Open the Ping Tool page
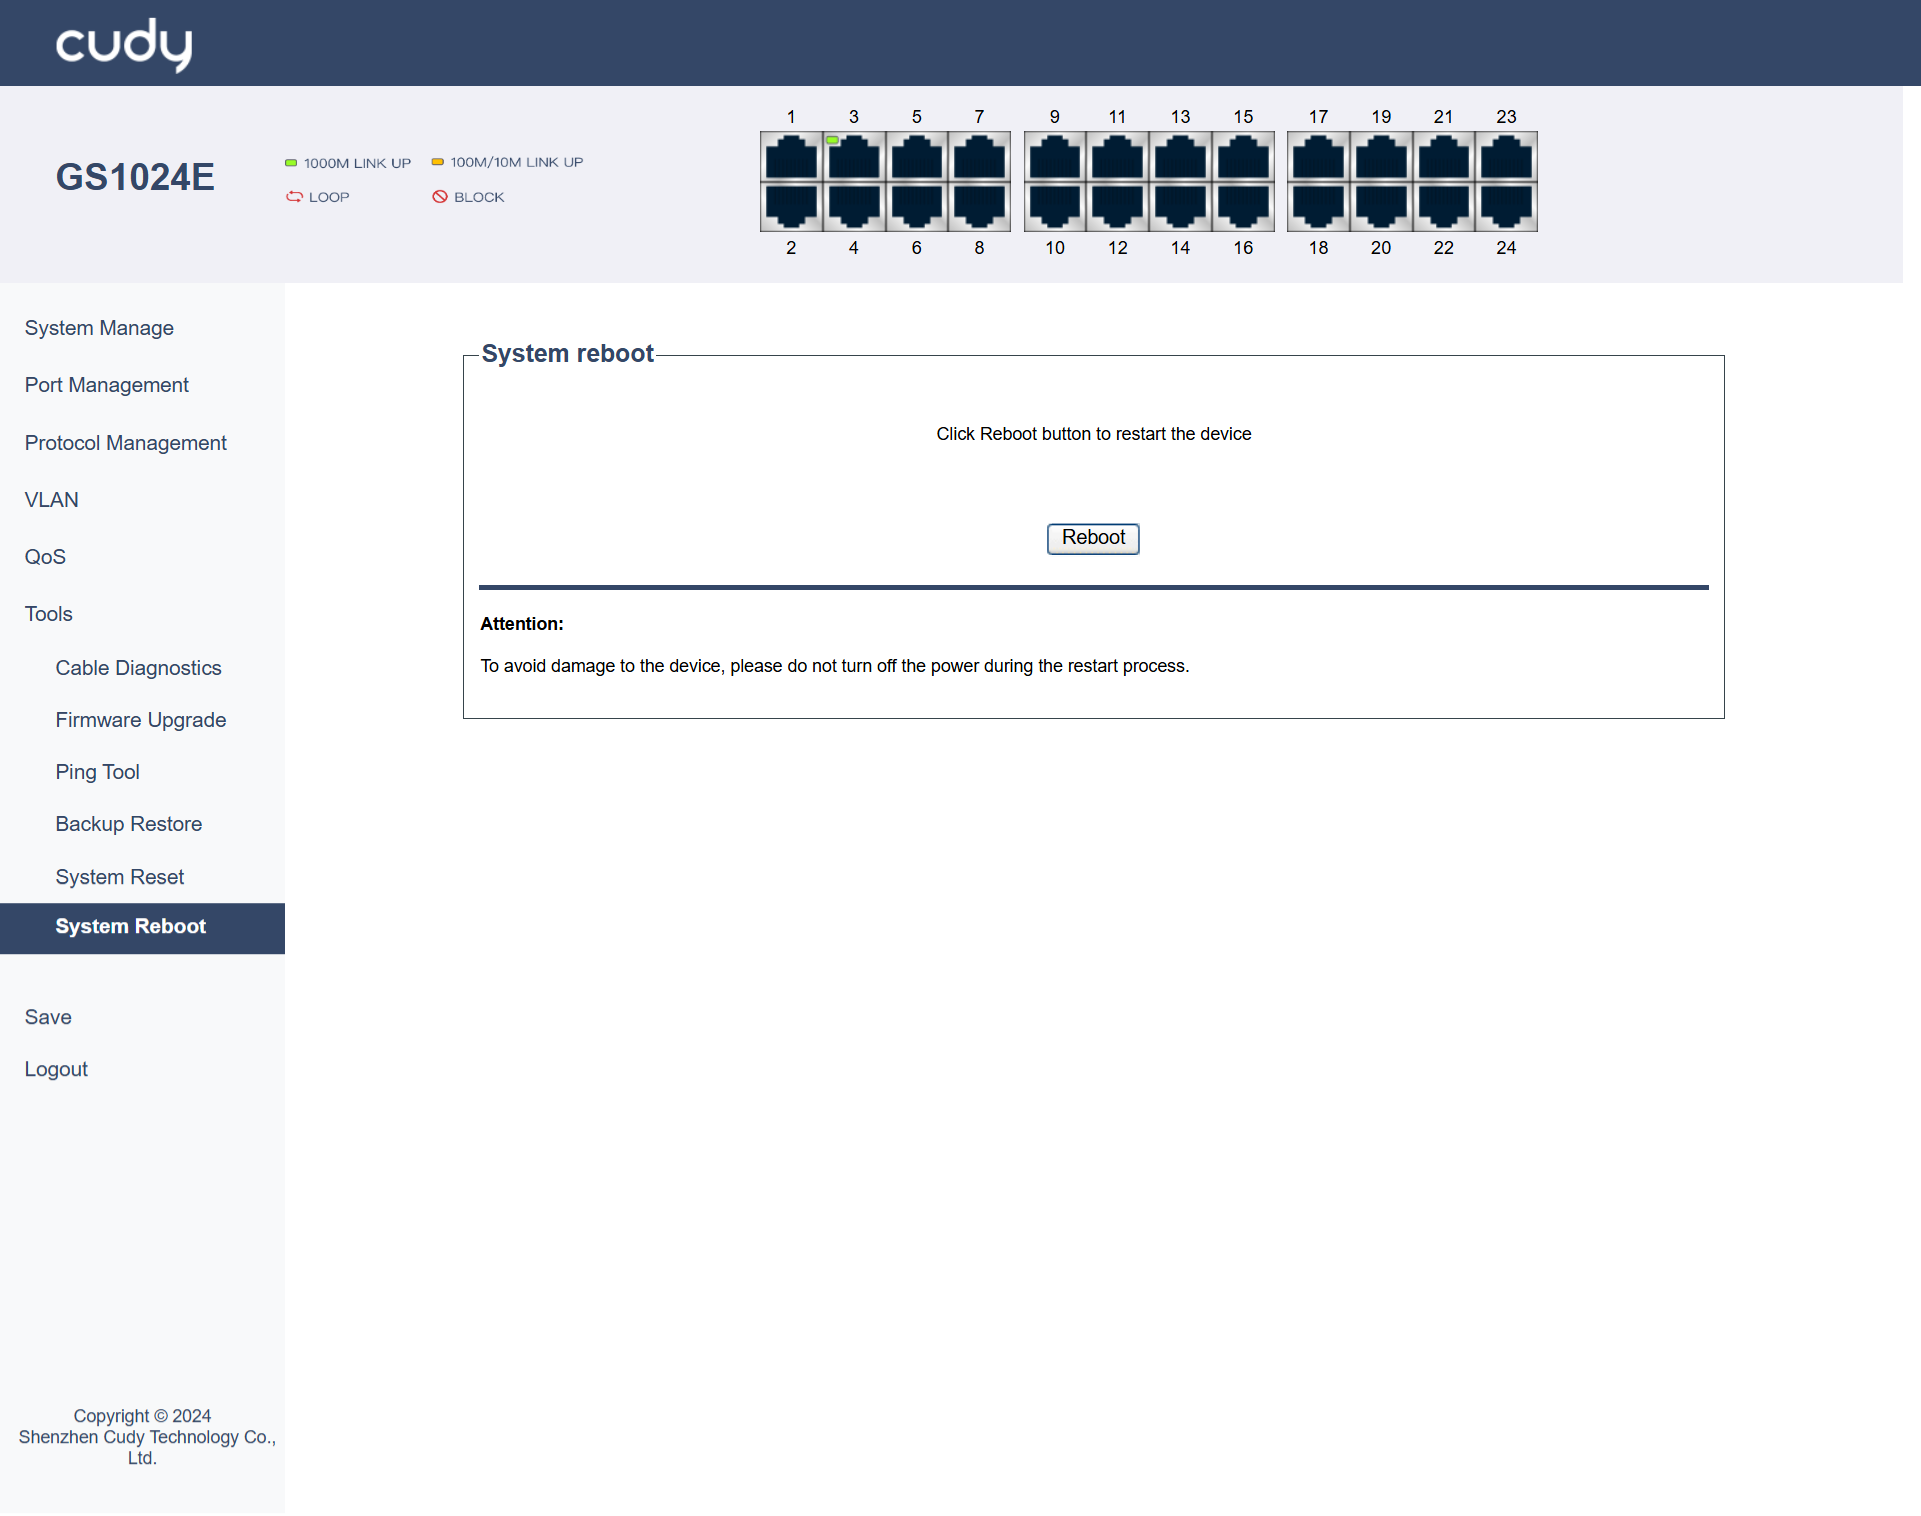The image size is (1921, 1516). click(97, 772)
